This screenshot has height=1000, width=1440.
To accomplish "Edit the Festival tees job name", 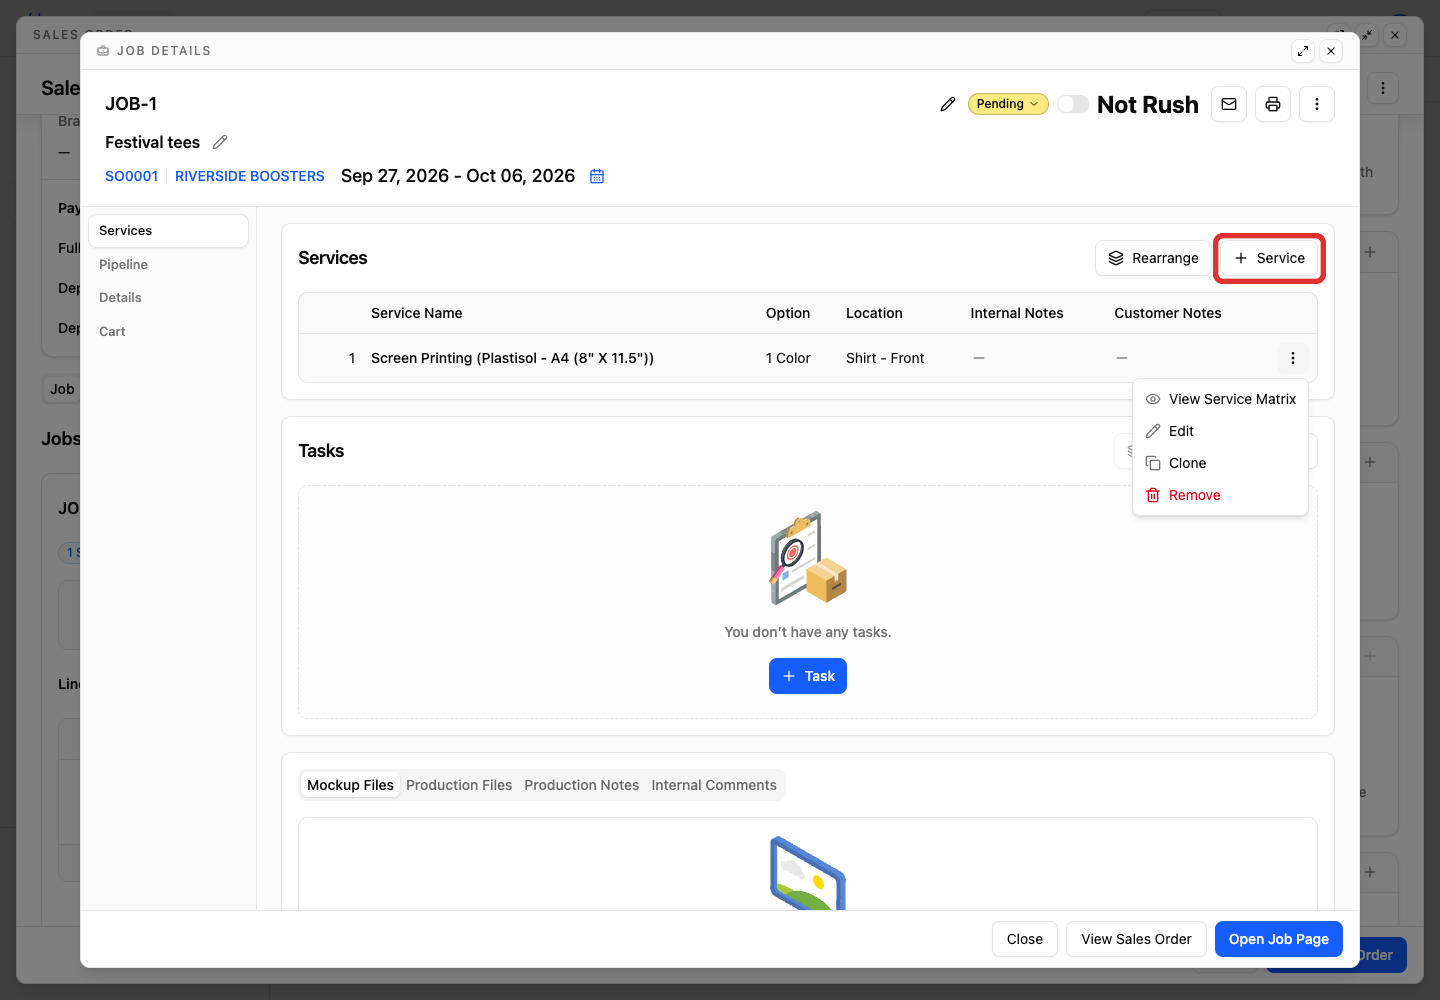I will (x=220, y=142).
